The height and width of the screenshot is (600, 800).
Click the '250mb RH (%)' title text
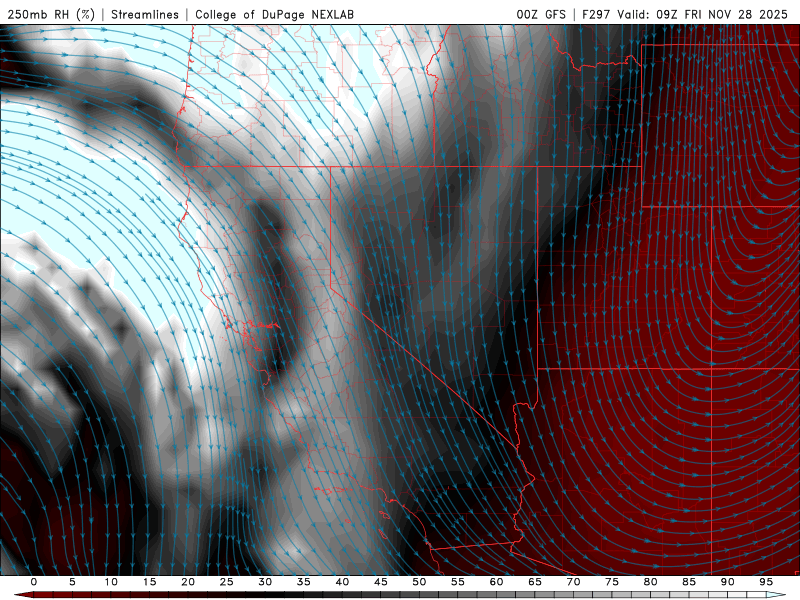(x=51, y=15)
